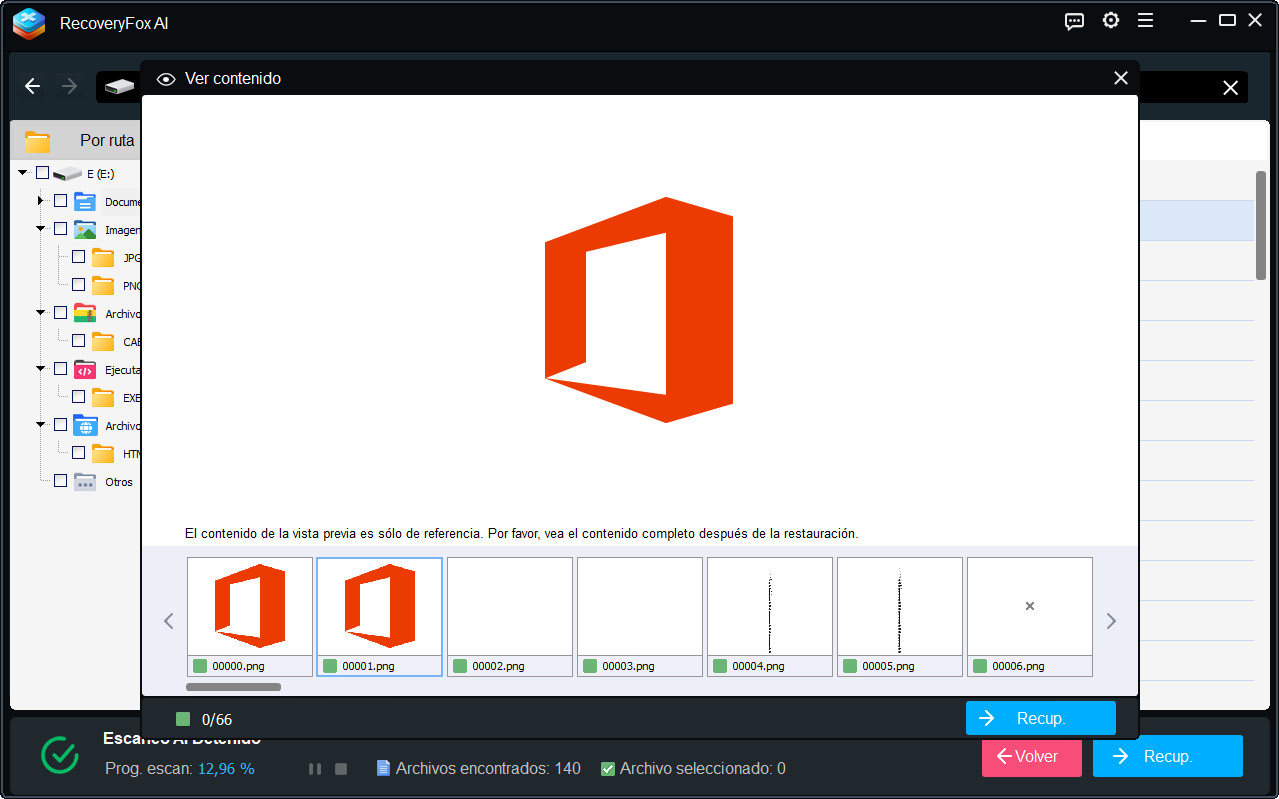
Task: Click the thumbnail strip horizontal scrollbar
Action: 233,687
